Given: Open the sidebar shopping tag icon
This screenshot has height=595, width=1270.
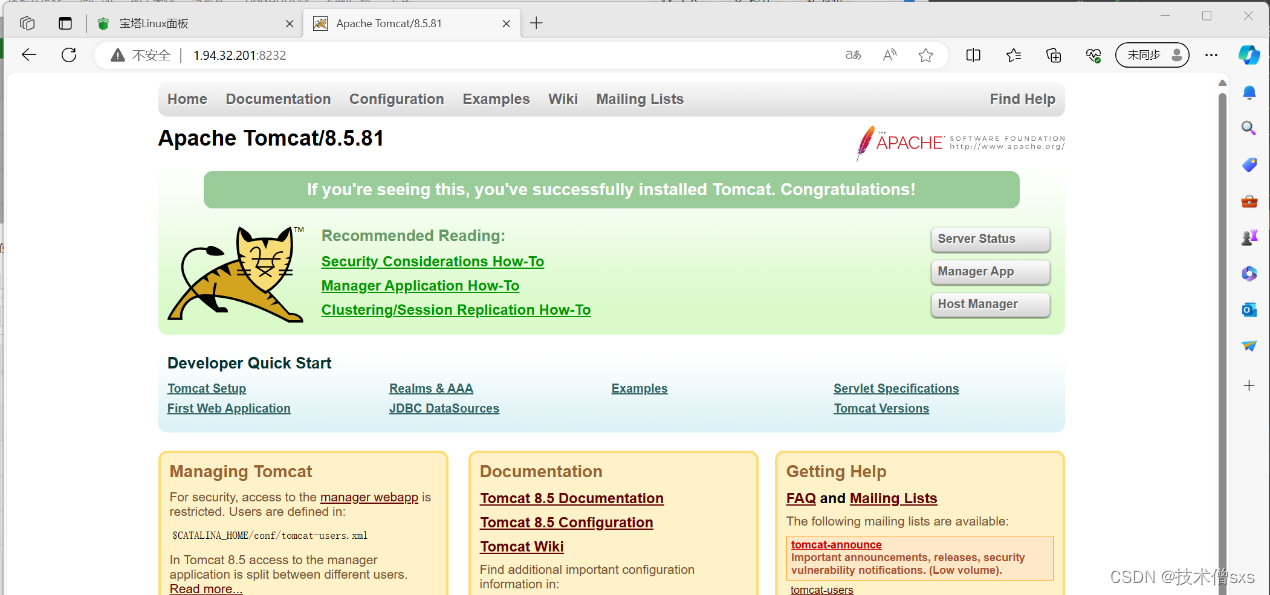Looking at the screenshot, I should (x=1249, y=165).
